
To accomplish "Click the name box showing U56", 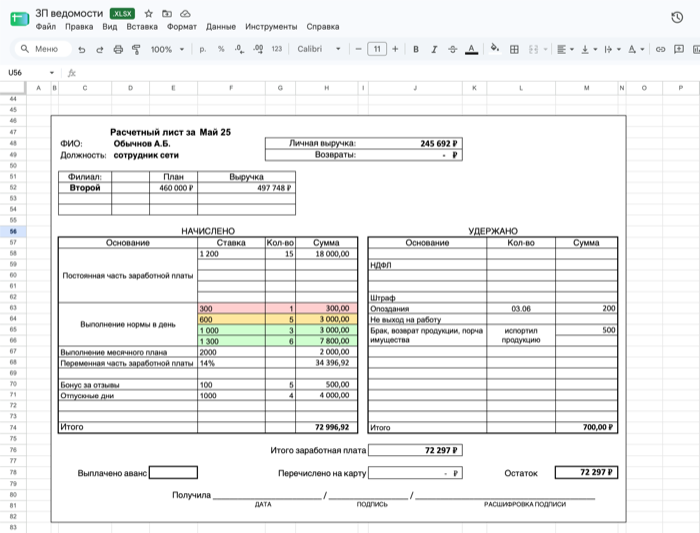I will tap(15, 73).
